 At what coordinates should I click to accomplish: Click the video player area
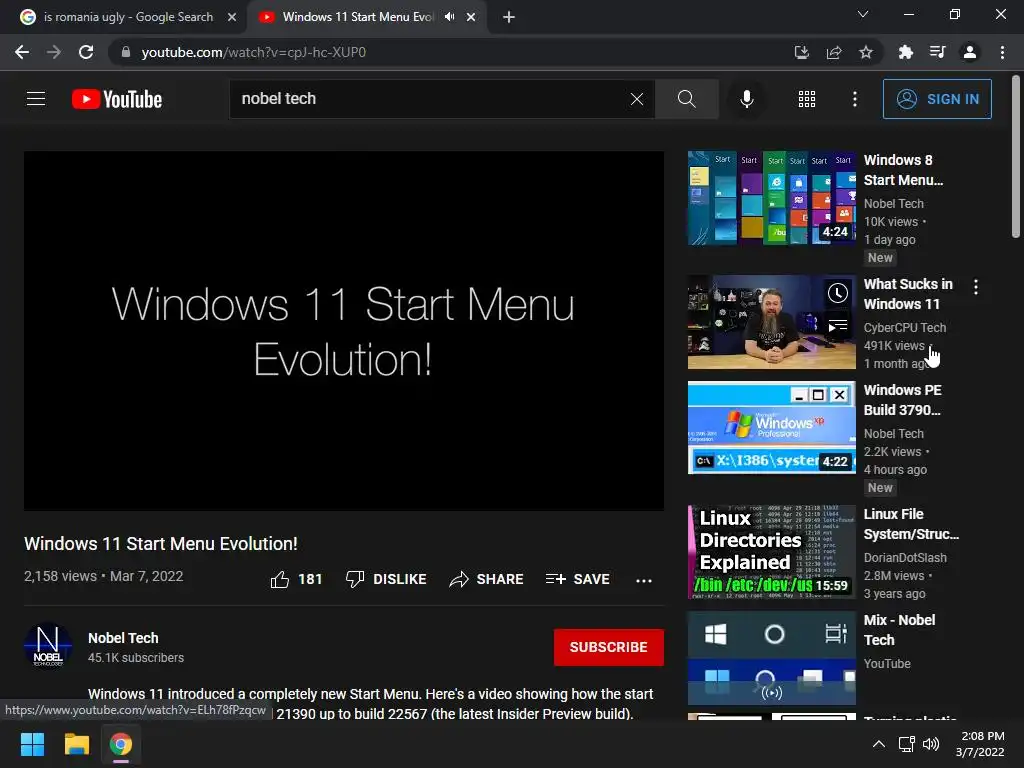click(x=344, y=330)
